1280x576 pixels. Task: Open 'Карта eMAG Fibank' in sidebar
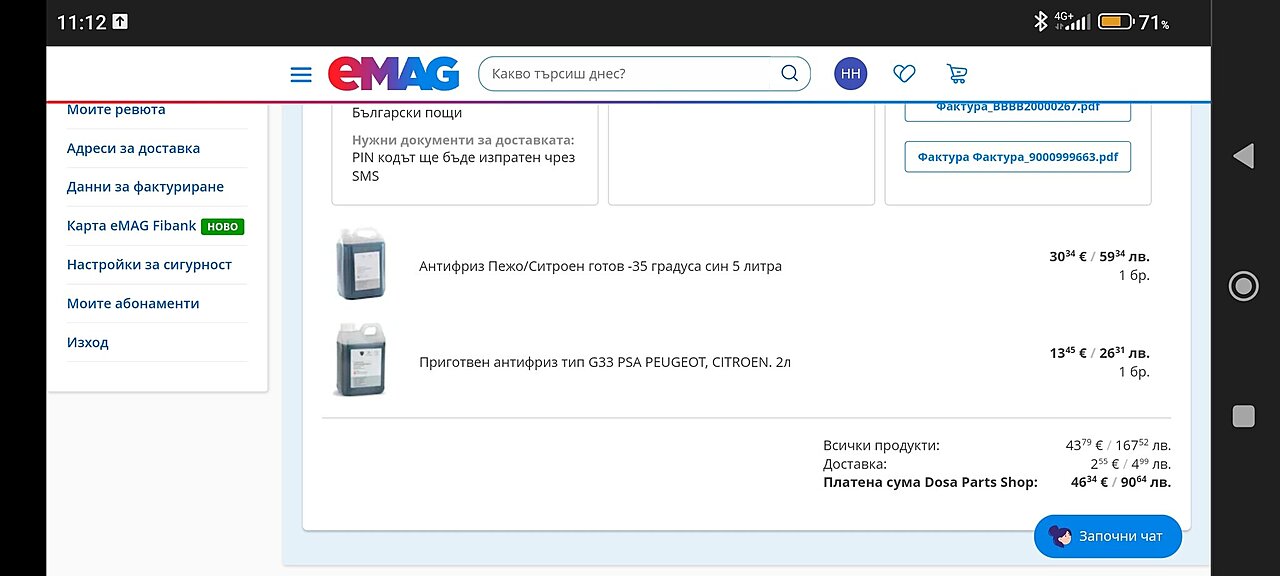tap(132, 226)
